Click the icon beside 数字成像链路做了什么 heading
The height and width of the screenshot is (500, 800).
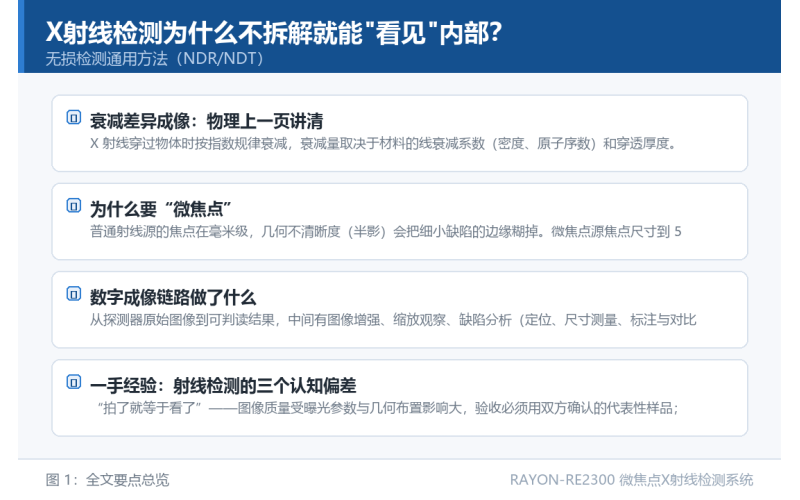coord(73,294)
